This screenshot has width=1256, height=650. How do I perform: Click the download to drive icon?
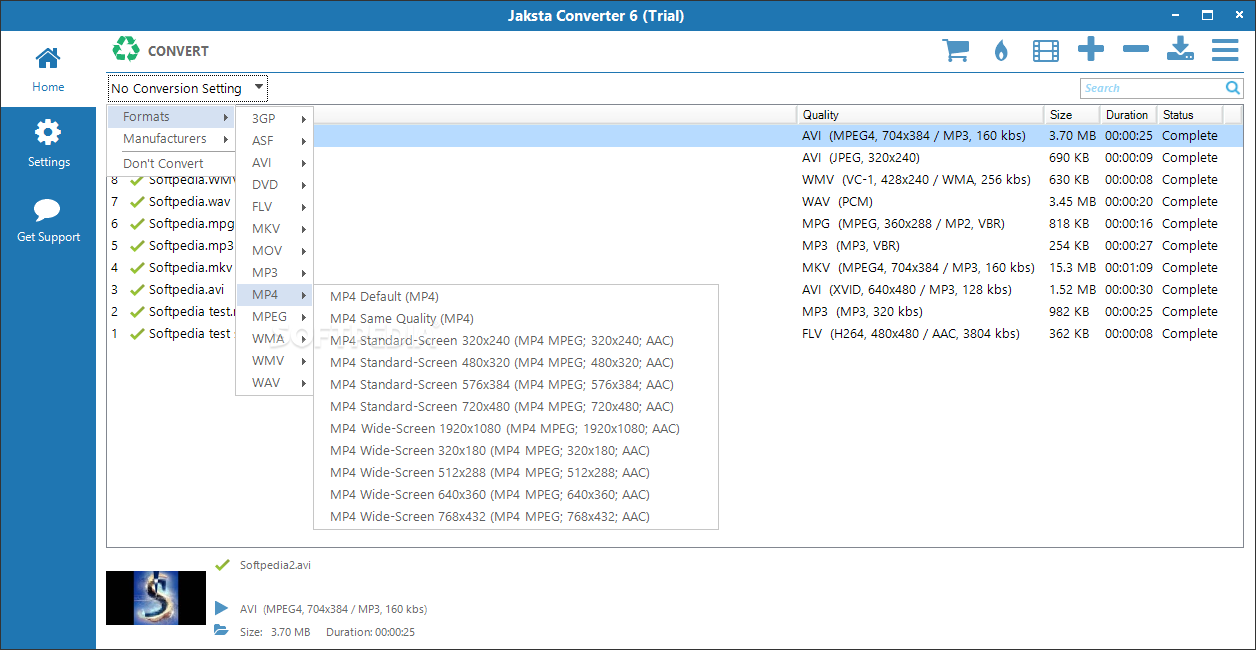[x=1181, y=49]
